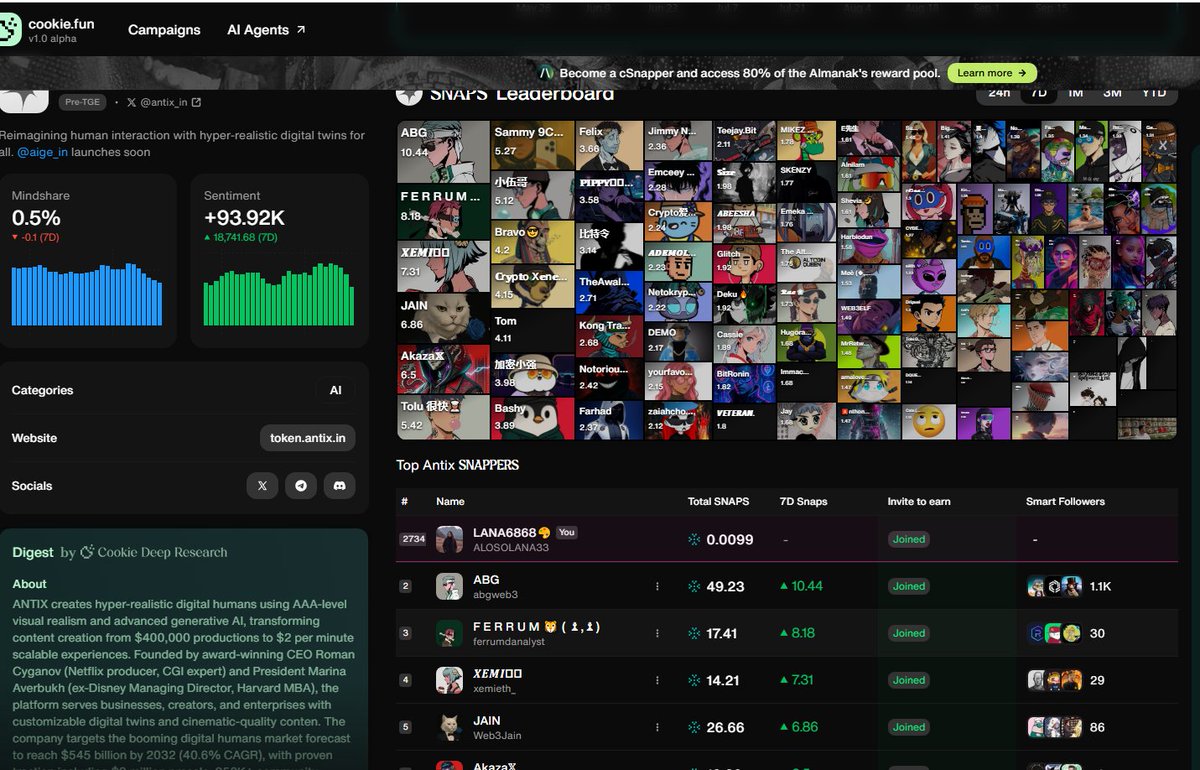Image resolution: width=1200 pixels, height=770 pixels.
Task: Open Glitch tile in treemap
Action: coord(745,264)
